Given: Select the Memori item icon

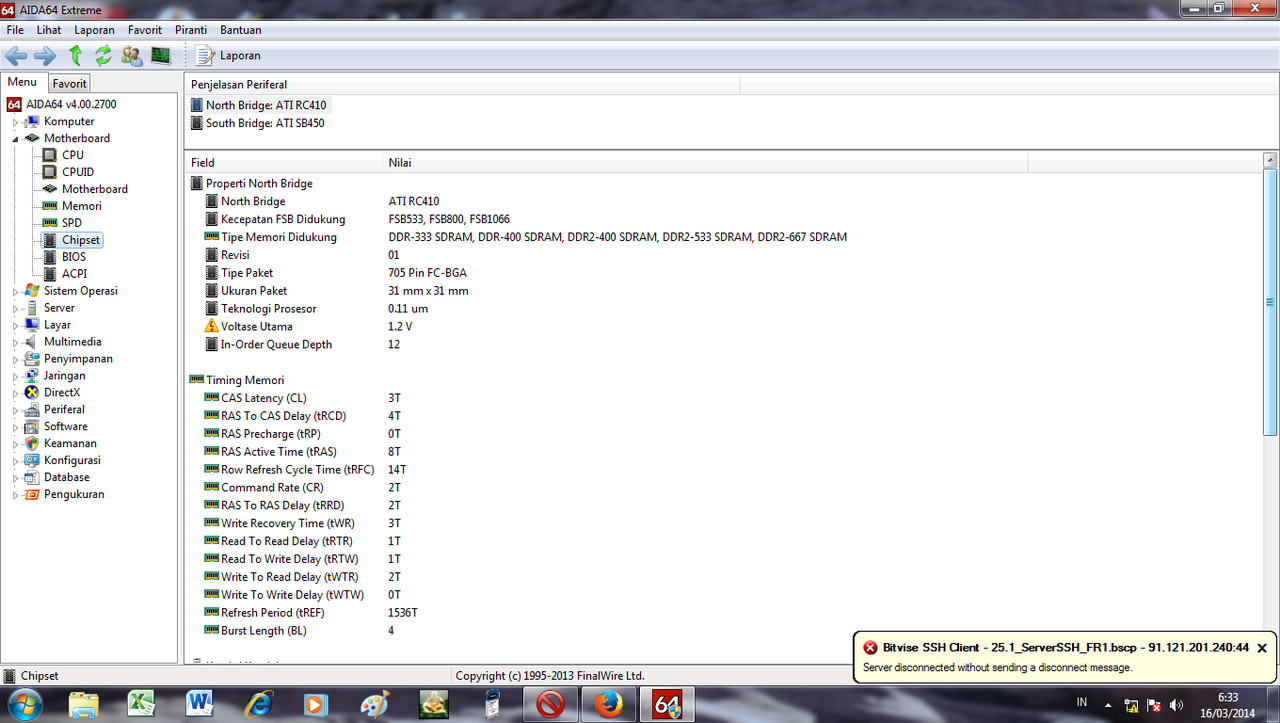Looking at the screenshot, I should coord(50,206).
